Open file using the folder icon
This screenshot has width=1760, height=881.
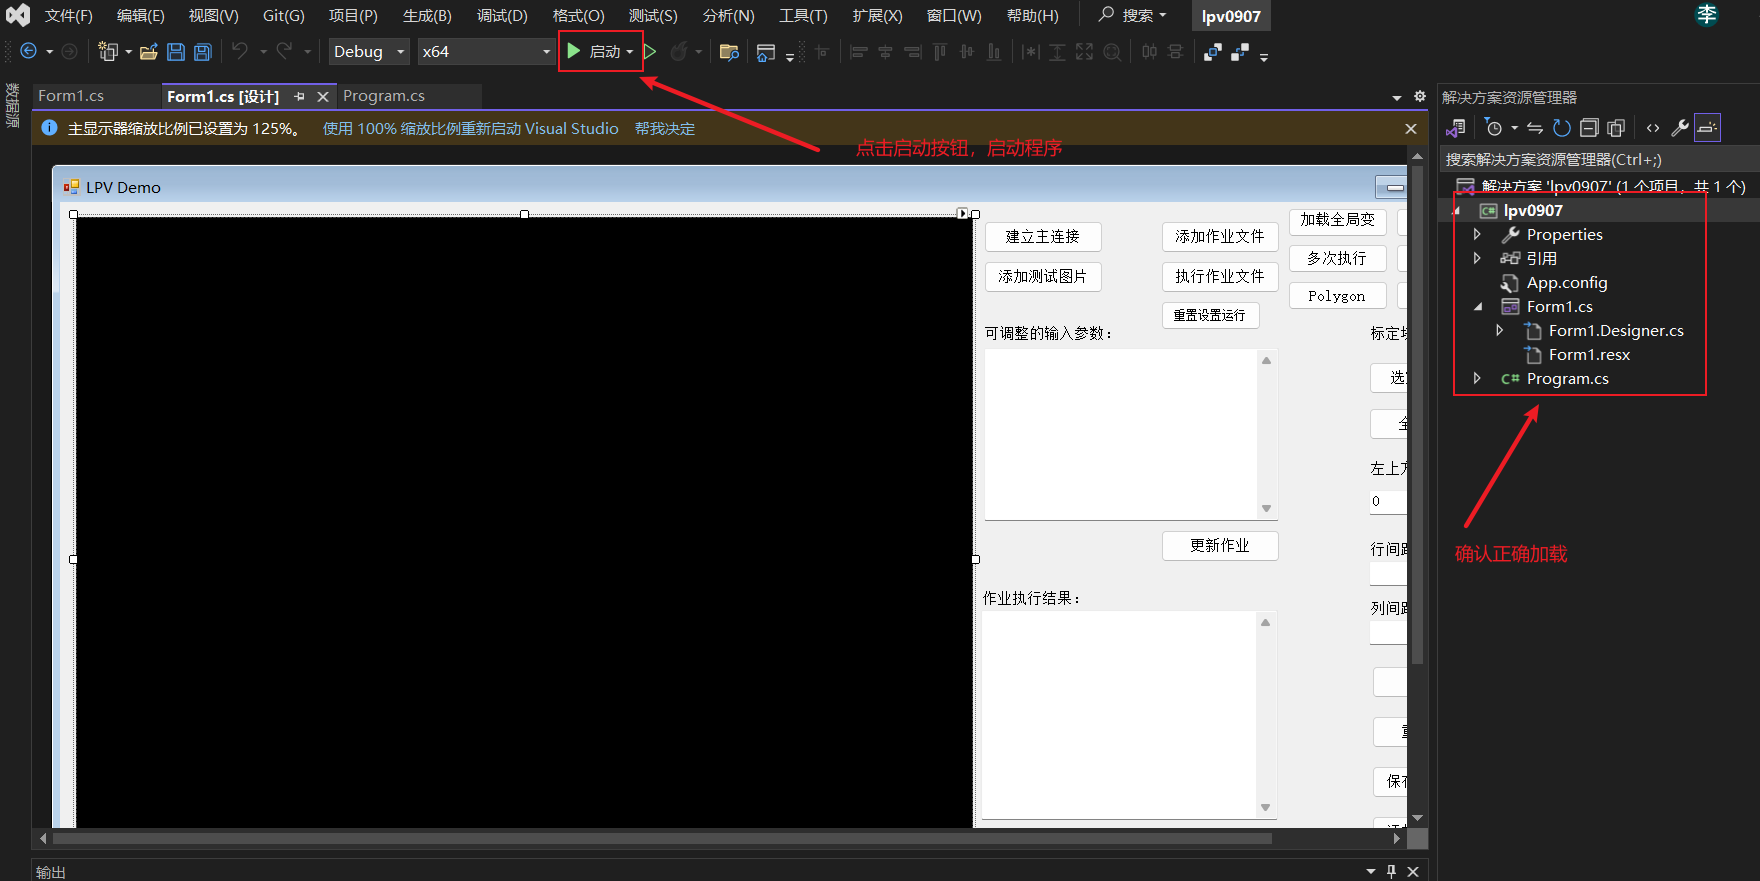pyautogui.click(x=149, y=52)
